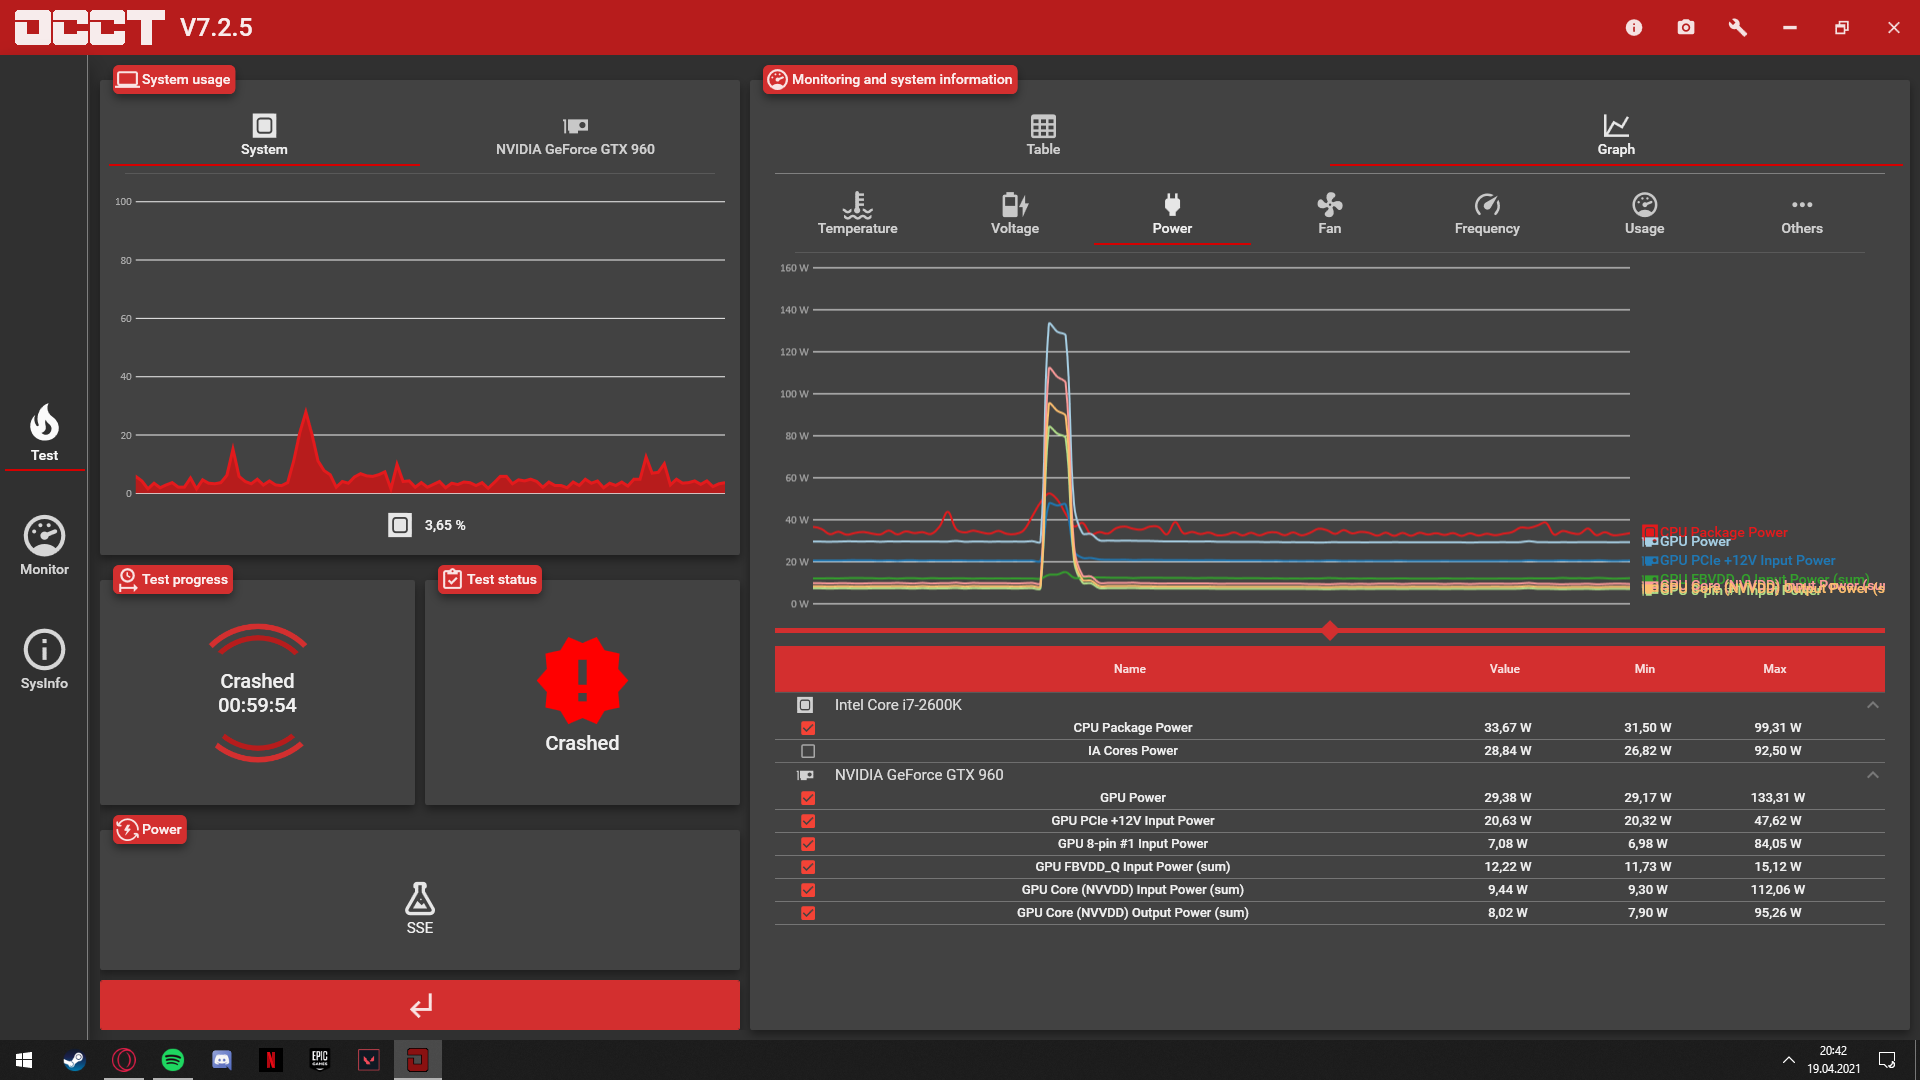Uncheck CPU Package Power checkbox
The width and height of the screenshot is (1920, 1080).
coord(808,728)
